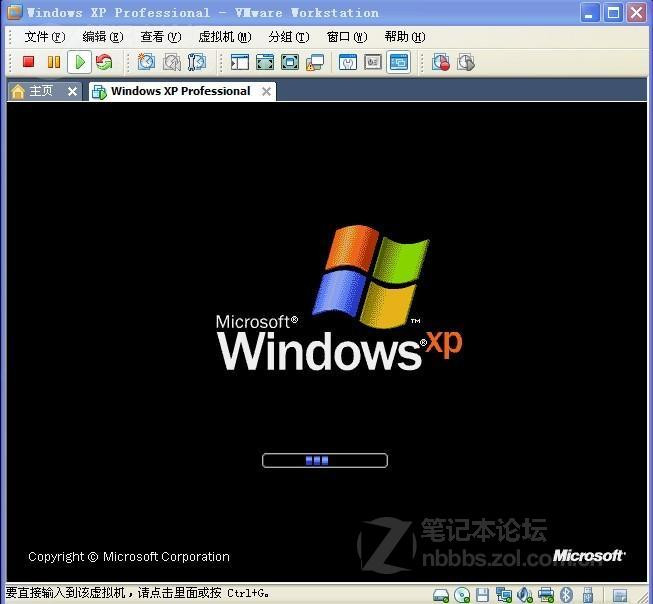Take a snapshot using the first snapshot icon
Screen dimensions: 653x604
[146, 62]
